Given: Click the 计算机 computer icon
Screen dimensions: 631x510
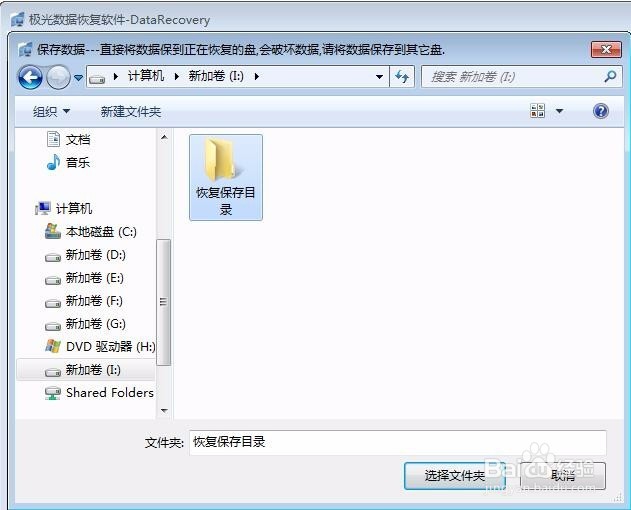Looking at the screenshot, I should pyautogui.click(x=43, y=209).
